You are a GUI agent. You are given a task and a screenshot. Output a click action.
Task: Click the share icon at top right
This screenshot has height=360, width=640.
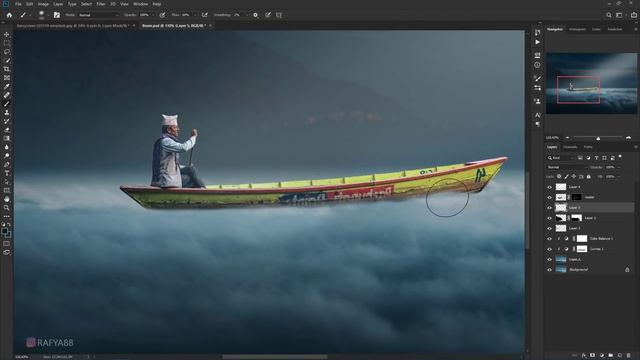click(x=633, y=15)
